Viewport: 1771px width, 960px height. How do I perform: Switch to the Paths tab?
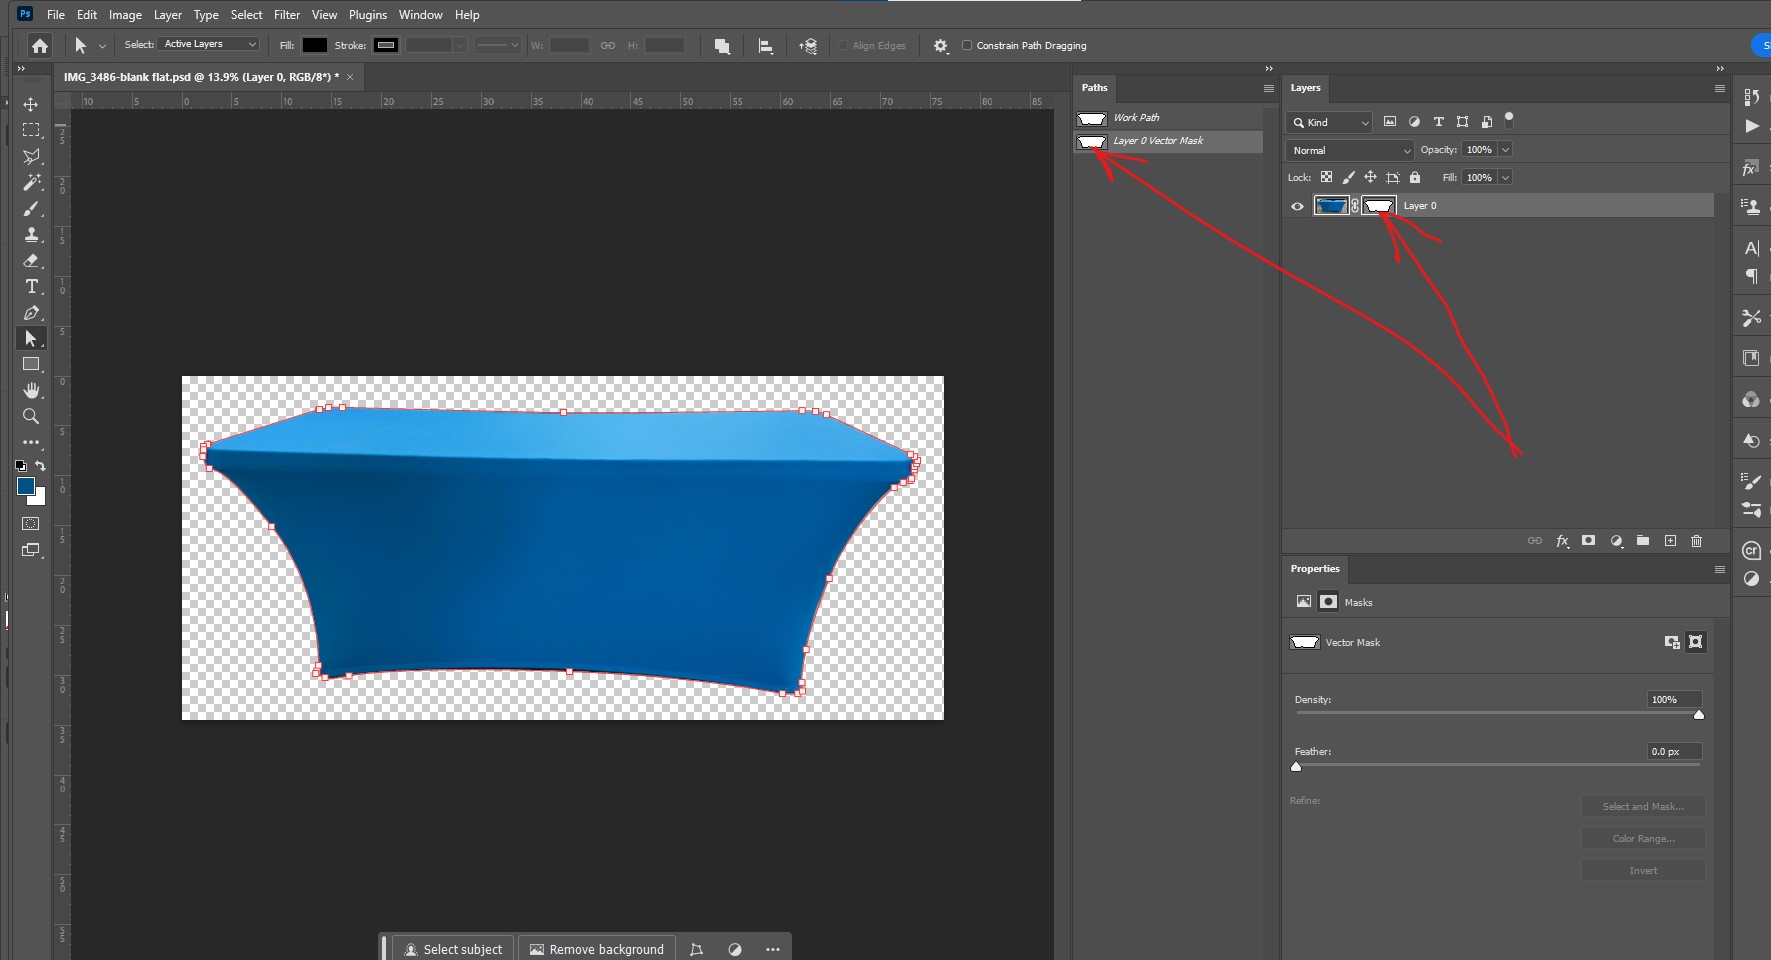pos(1095,88)
